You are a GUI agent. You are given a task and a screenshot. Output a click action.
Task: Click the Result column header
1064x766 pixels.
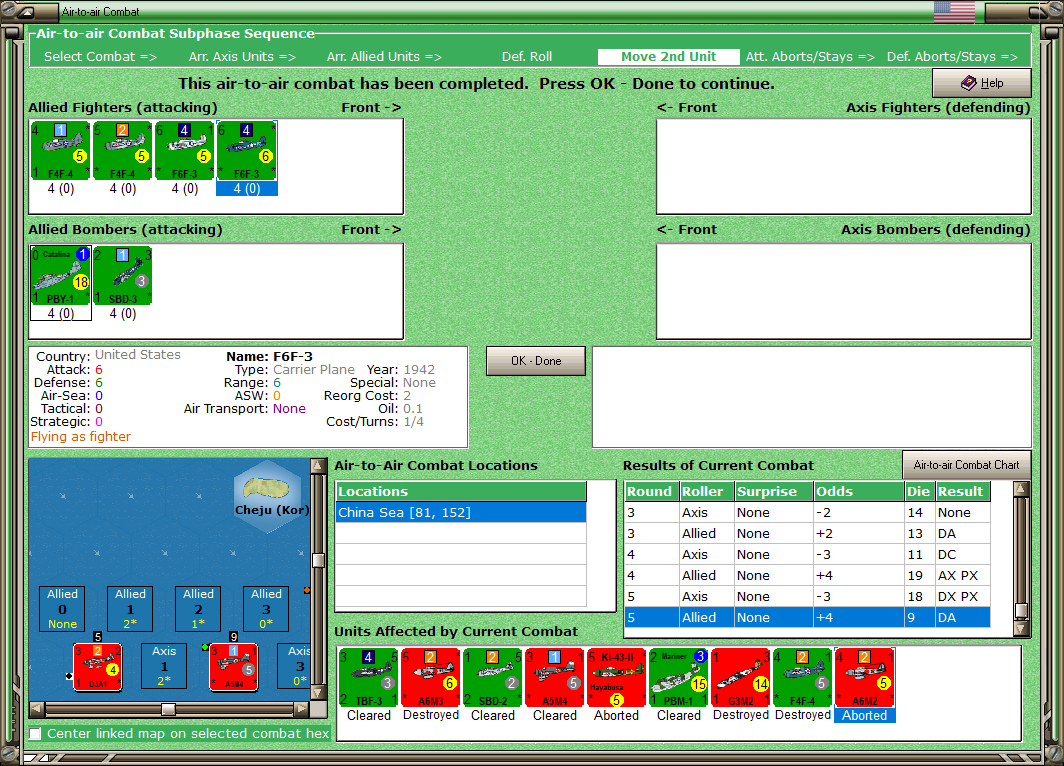962,491
